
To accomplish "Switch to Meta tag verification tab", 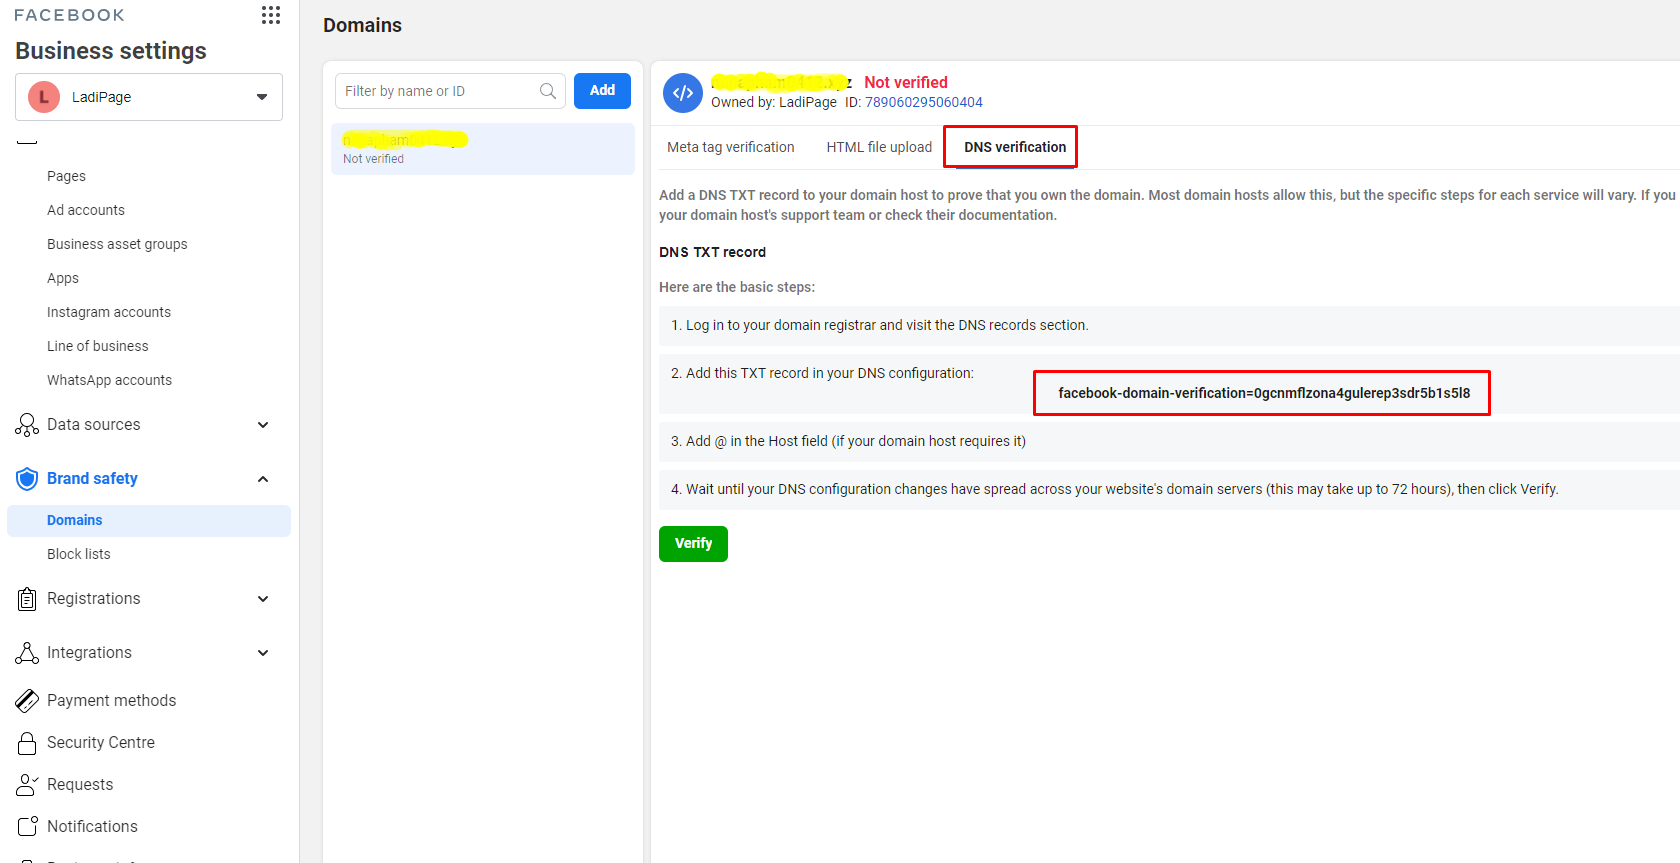I will pyautogui.click(x=730, y=147).
